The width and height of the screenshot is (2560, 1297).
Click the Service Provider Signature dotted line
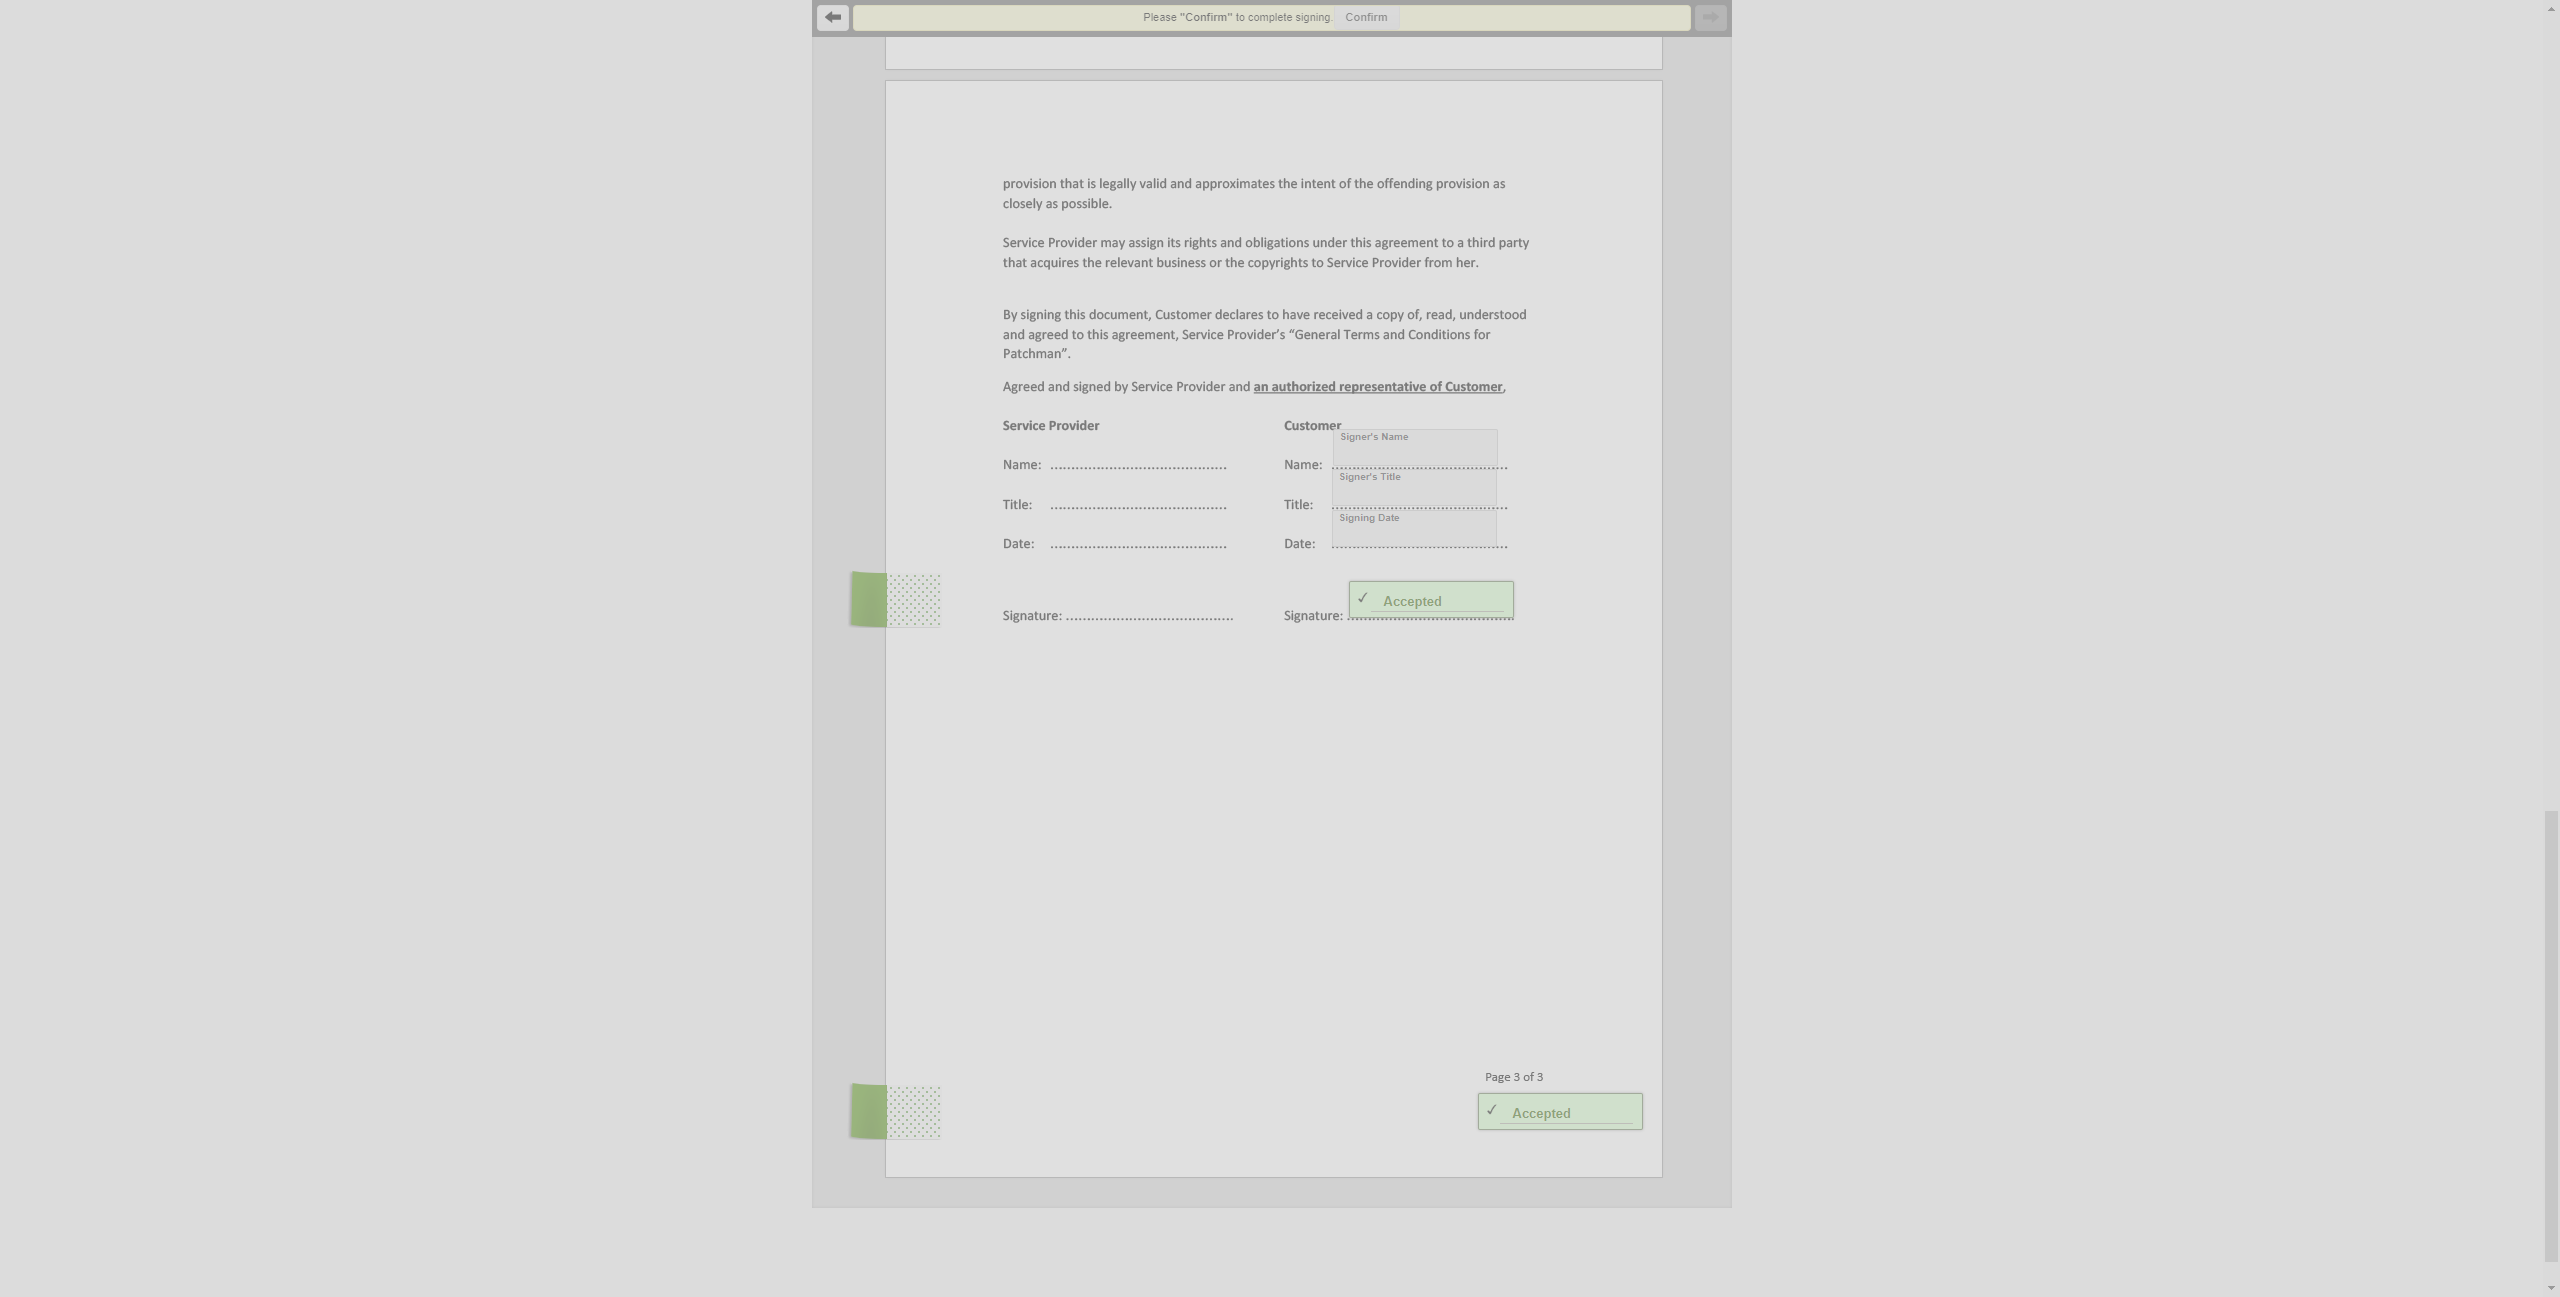[1149, 617]
